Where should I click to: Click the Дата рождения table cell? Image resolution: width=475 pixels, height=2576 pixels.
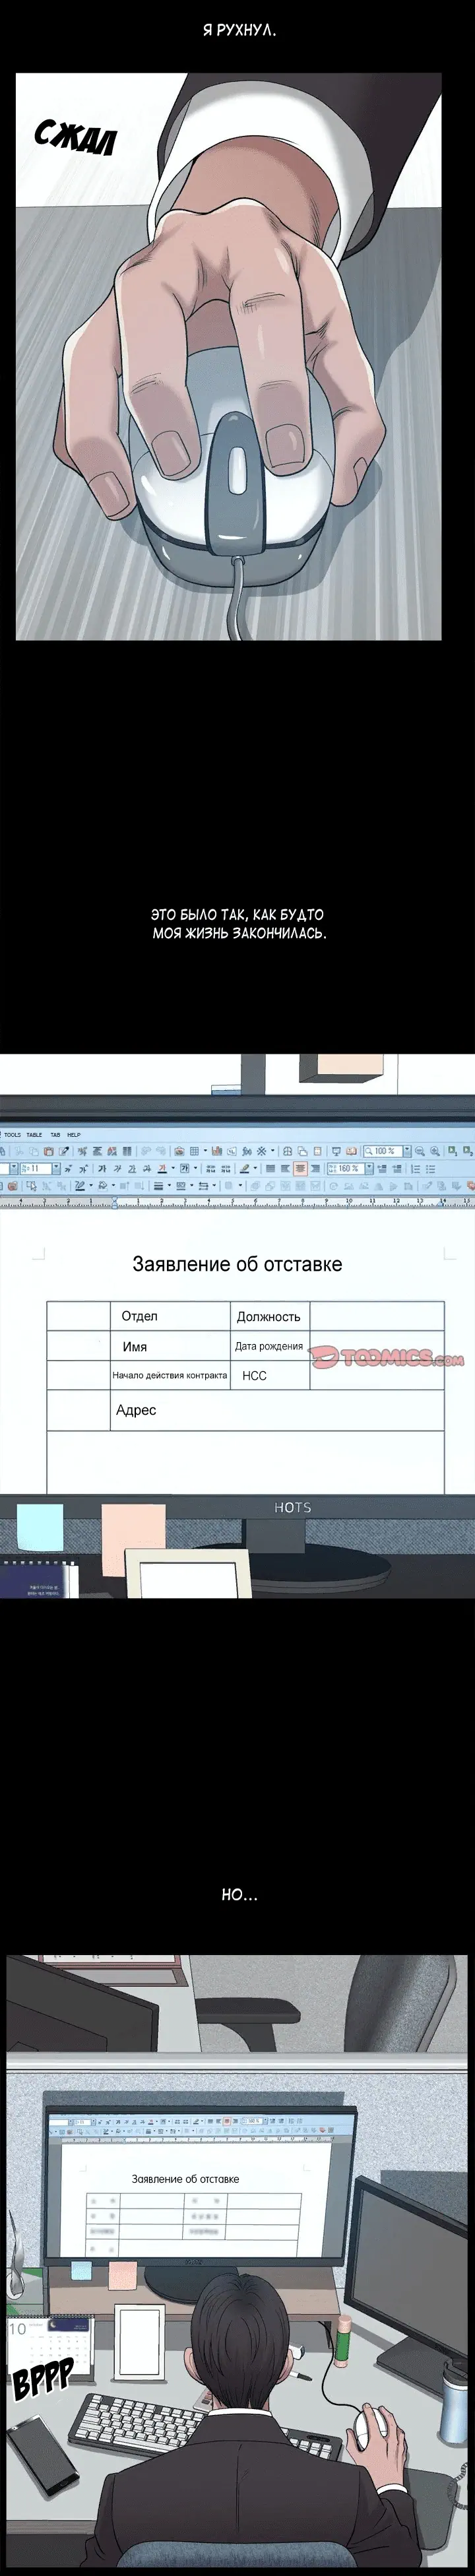pos(269,1346)
